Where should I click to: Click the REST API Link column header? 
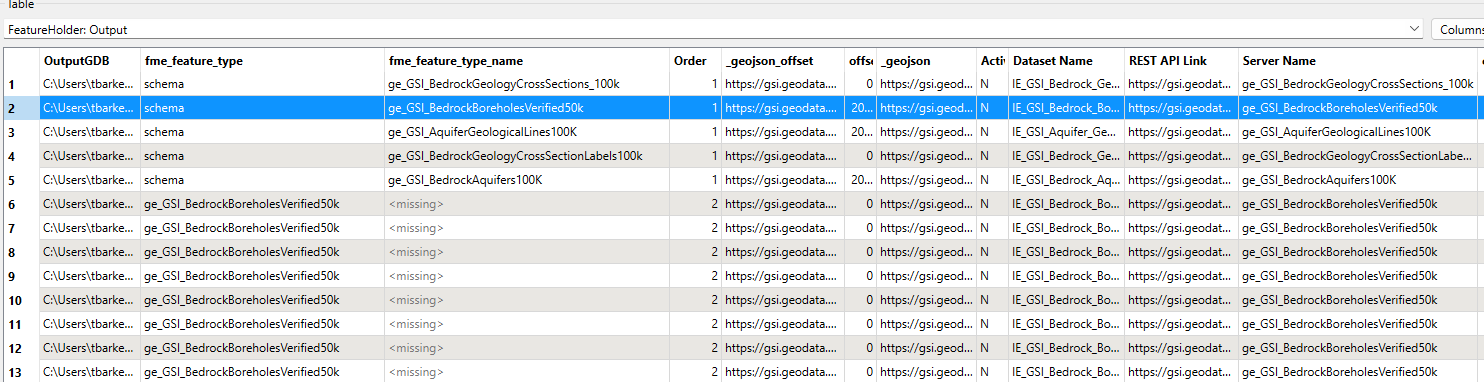click(x=1181, y=61)
